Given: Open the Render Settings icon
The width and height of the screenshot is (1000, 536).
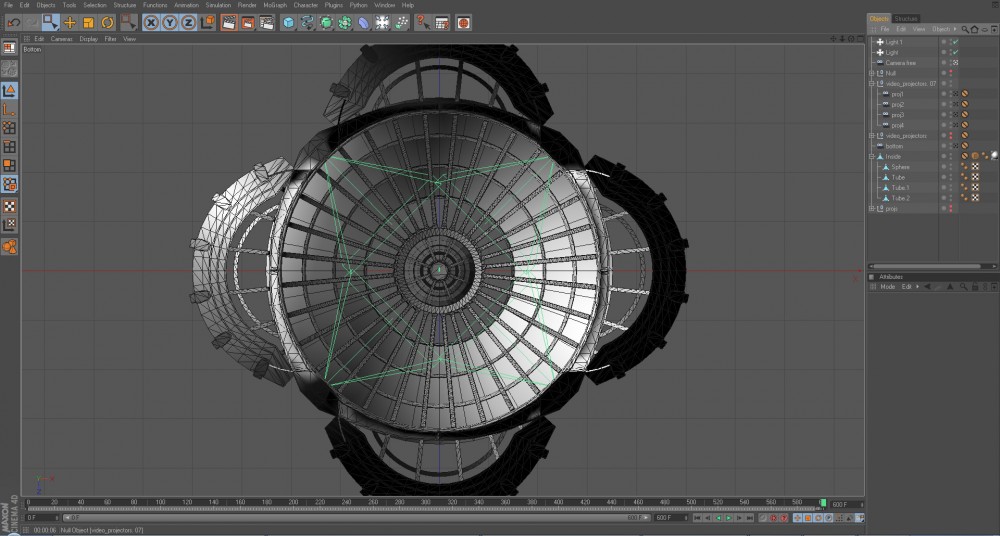Looking at the screenshot, I should pyautogui.click(x=267, y=23).
